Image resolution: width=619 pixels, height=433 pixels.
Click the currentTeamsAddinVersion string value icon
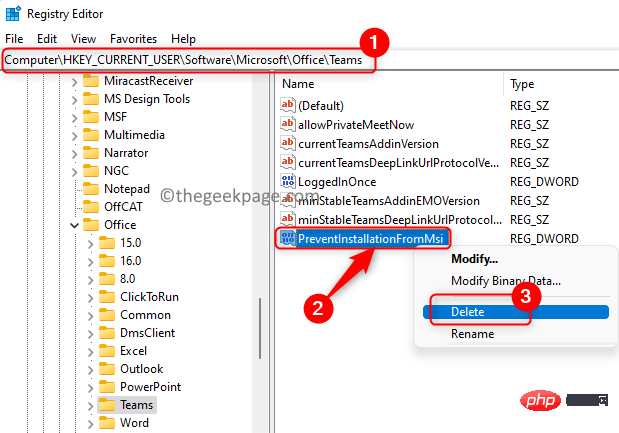288,143
